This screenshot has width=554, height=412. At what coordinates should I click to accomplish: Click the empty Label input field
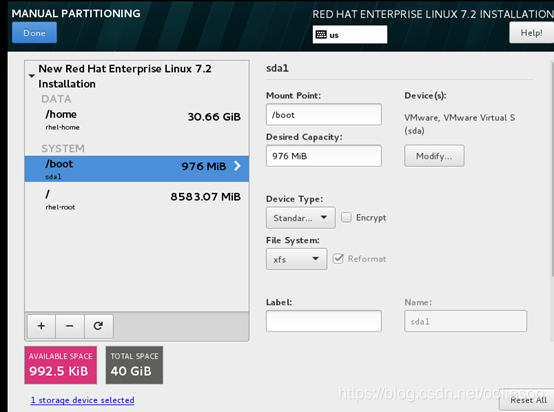pyautogui.click(x=324, y=321)
